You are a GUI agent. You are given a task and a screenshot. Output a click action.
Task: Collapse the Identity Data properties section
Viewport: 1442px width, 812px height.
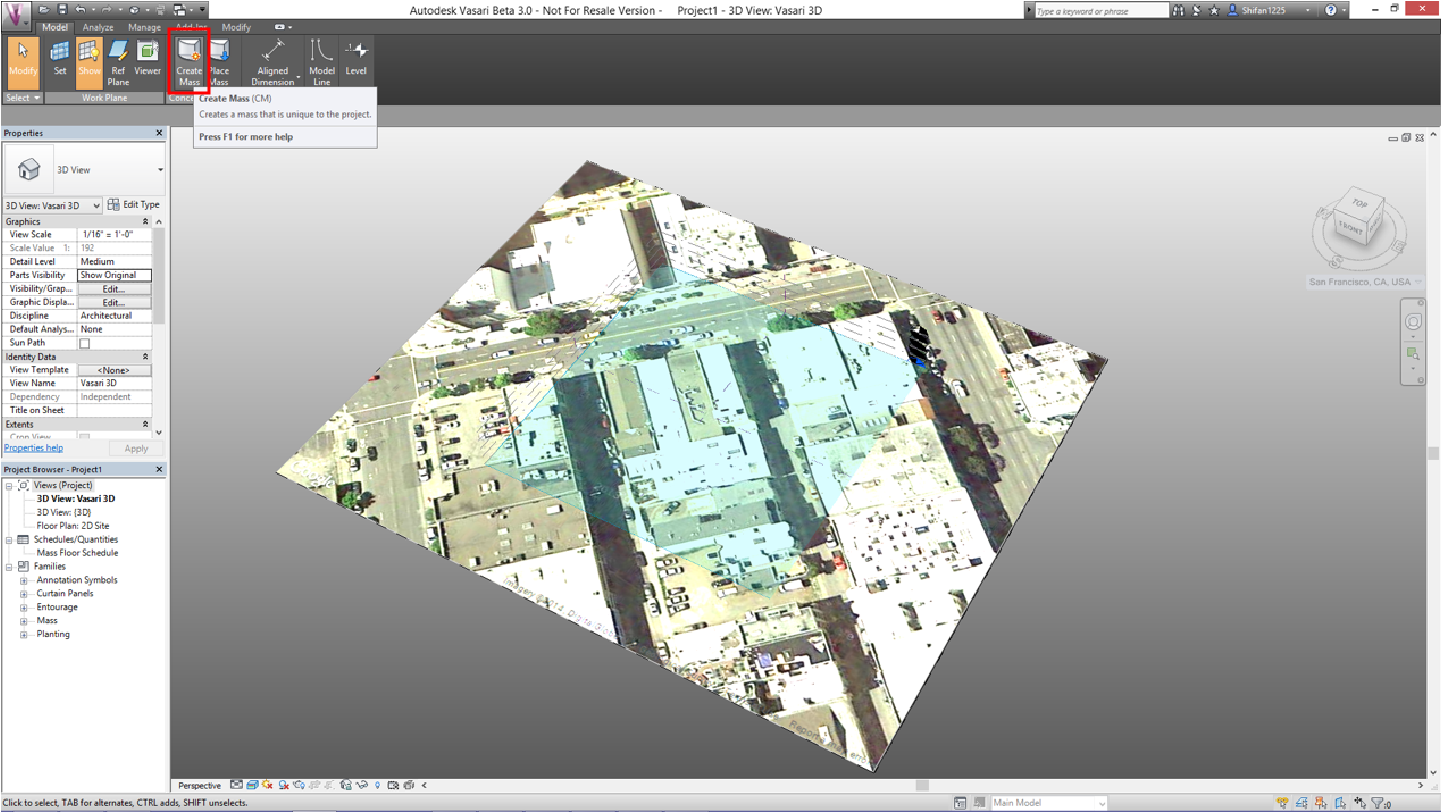pos(145,357)
